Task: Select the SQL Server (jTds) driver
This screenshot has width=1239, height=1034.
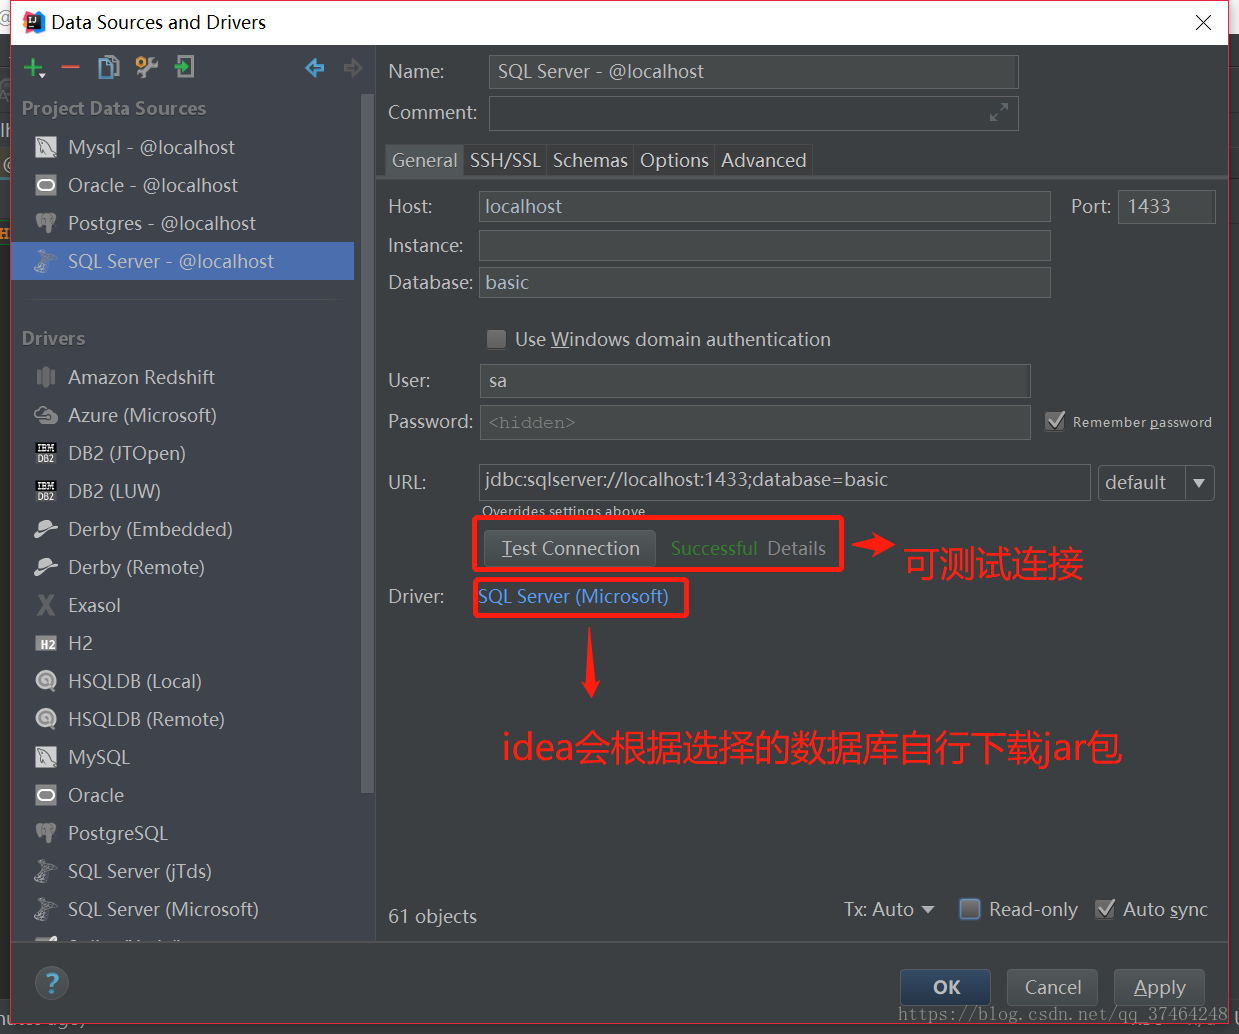Action: [x=182, y=871]
